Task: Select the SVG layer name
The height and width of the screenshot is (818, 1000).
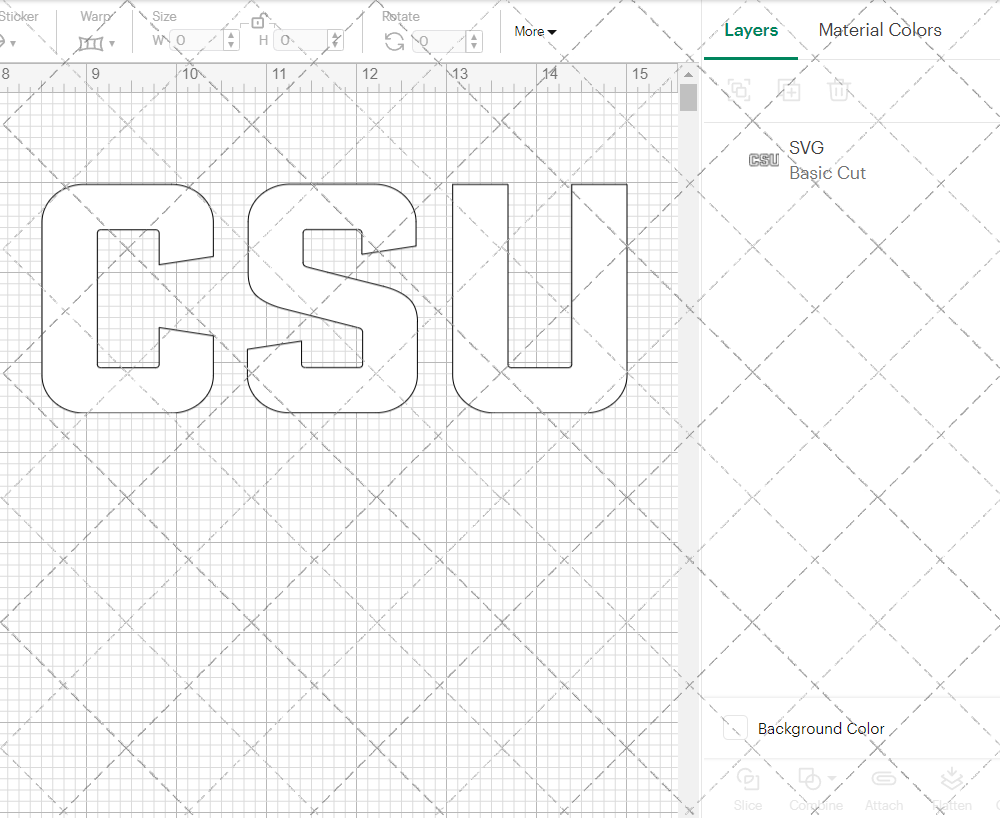Action: pyautogui.click(x=806, y=148)
